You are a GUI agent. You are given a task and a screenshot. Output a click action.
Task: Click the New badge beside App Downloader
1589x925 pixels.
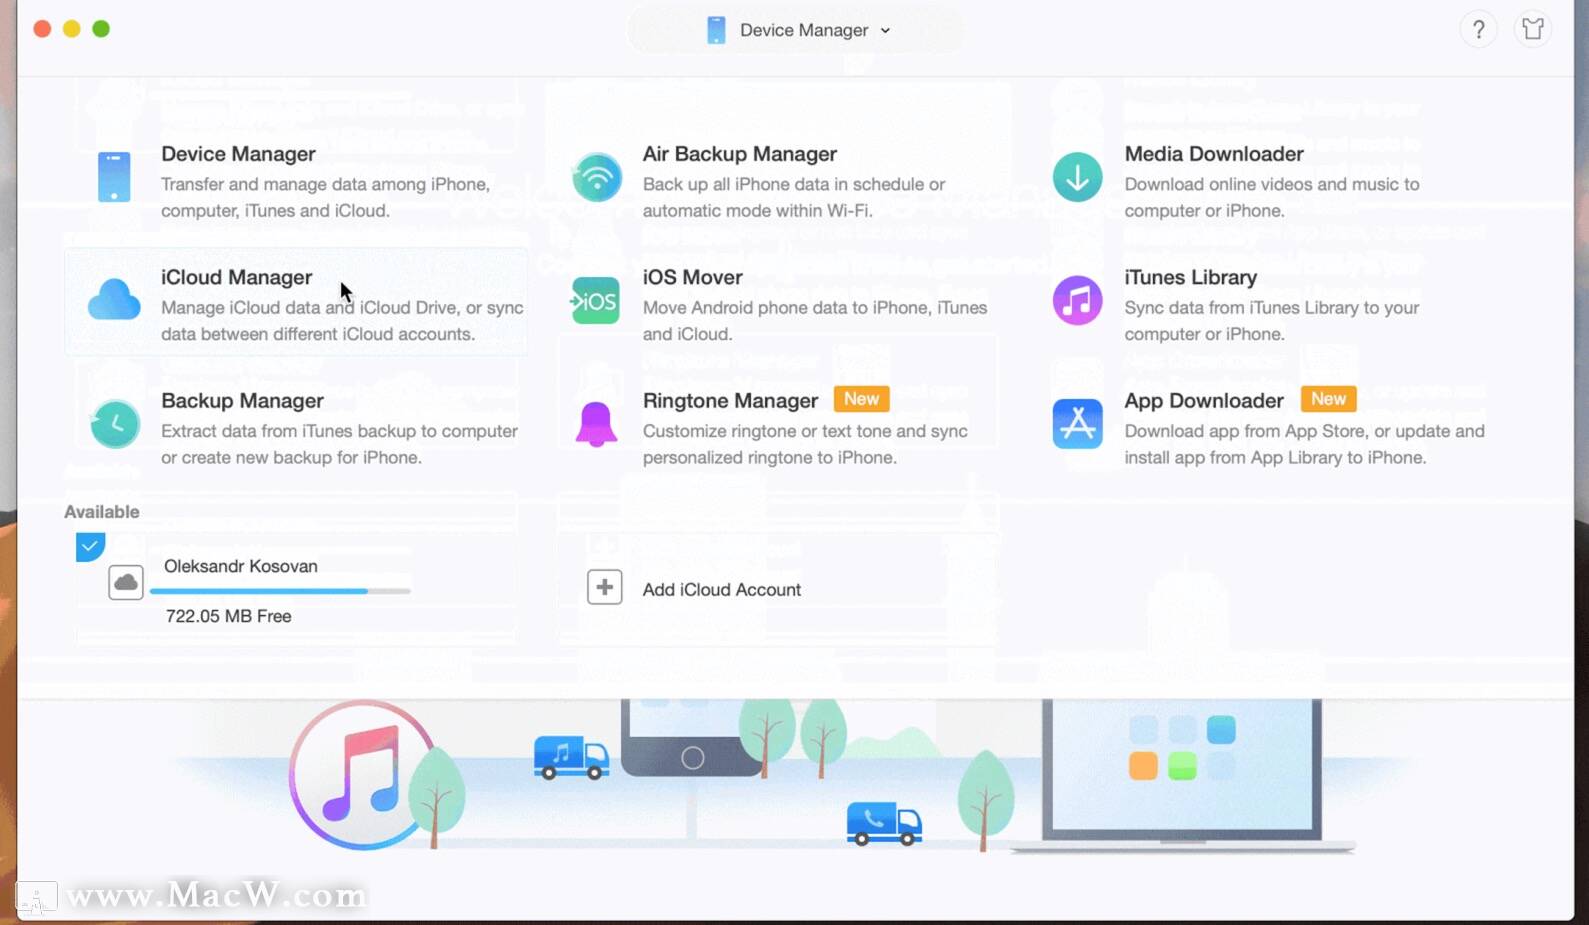tap(1328, 399)
